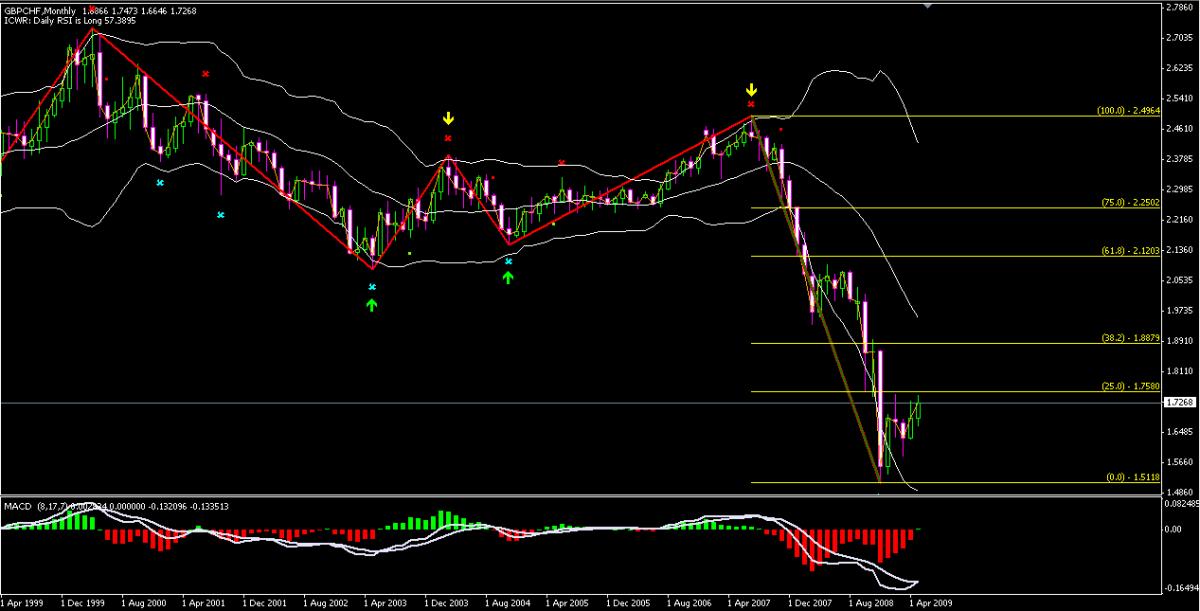
Task: Select the (25.0) - 1.7580 Fibonacci label
Action: coord(1131,386)
